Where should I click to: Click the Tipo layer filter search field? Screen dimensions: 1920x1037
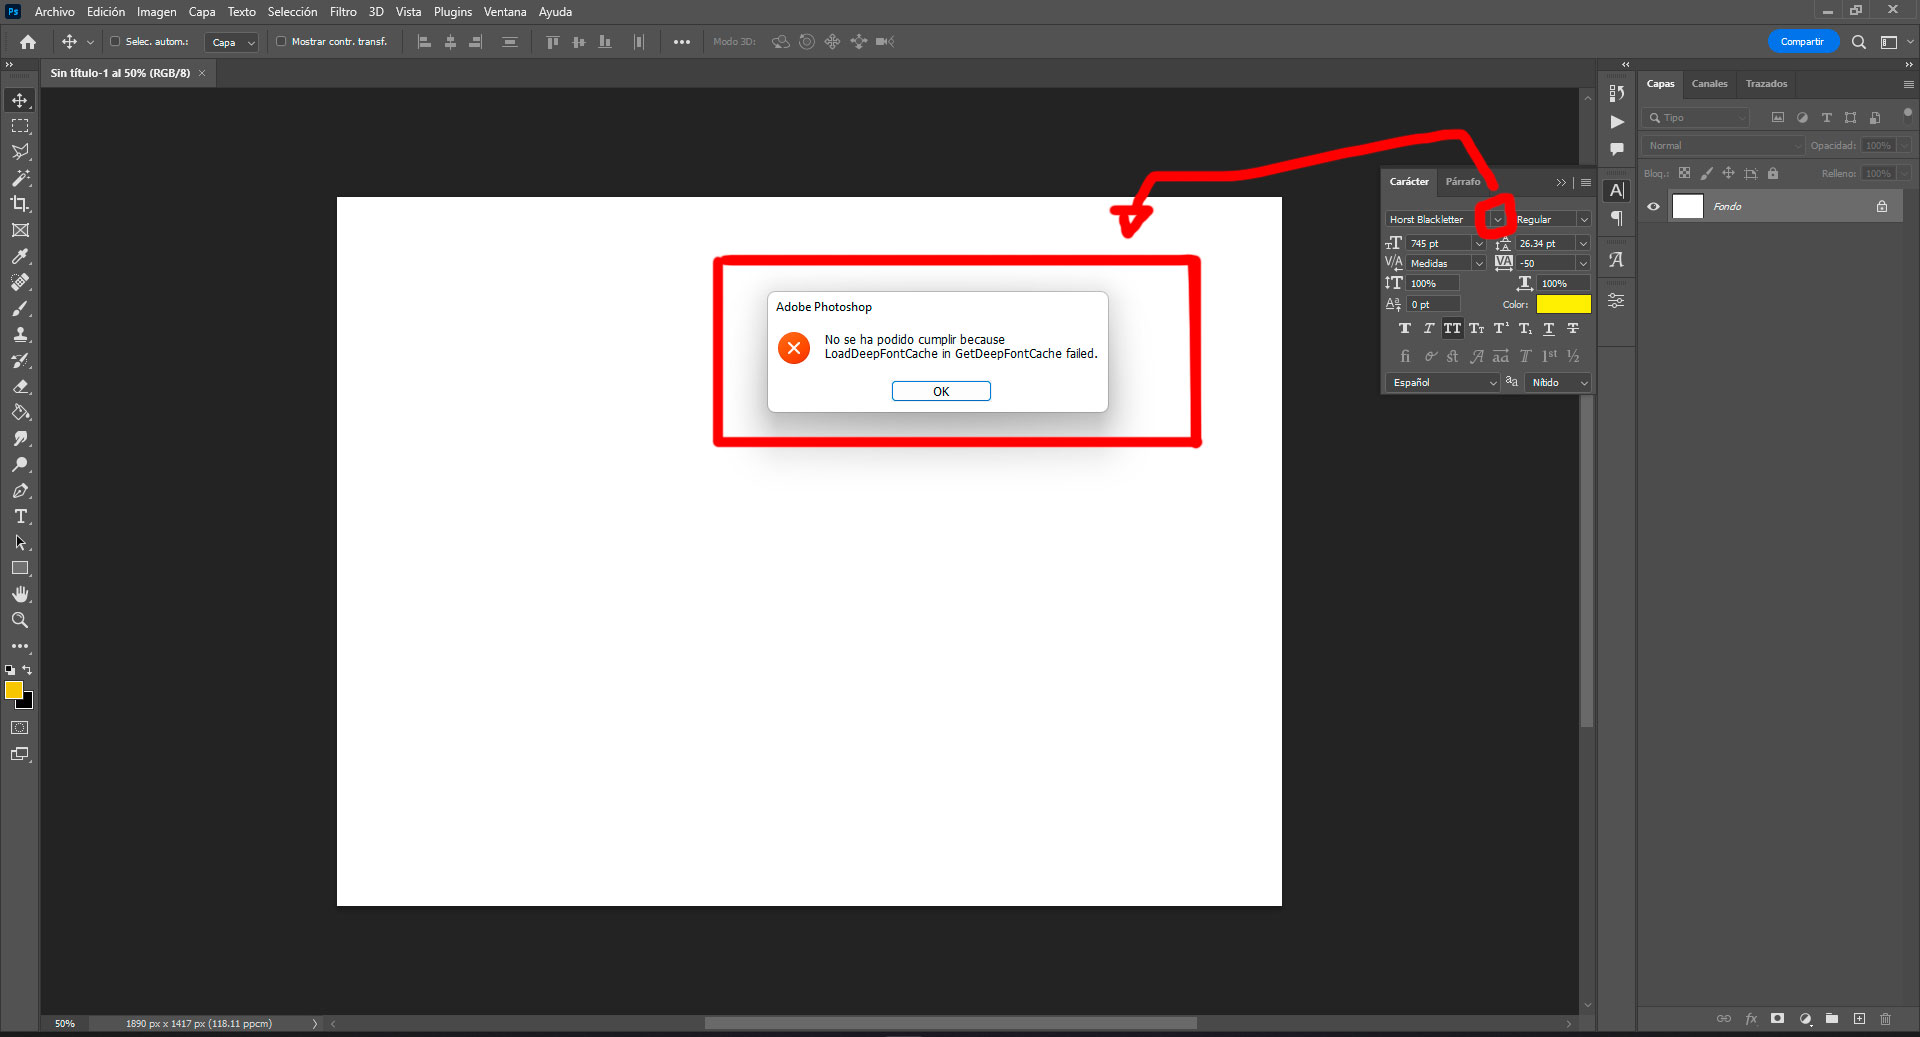1695,117
